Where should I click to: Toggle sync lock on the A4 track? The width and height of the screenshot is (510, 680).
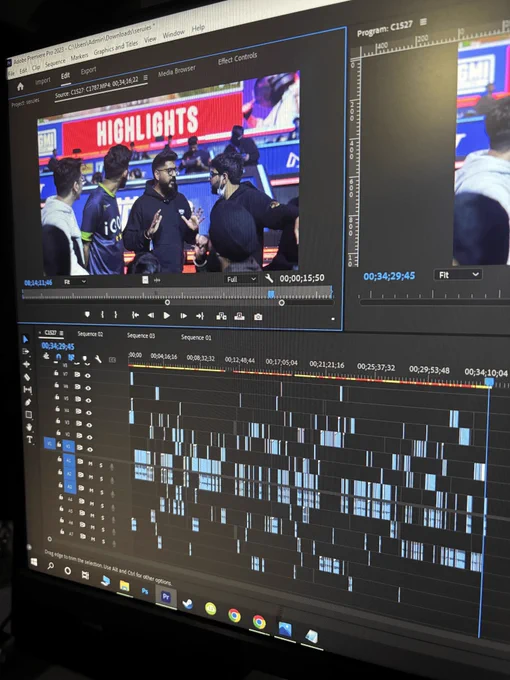[x=81, y=502]
